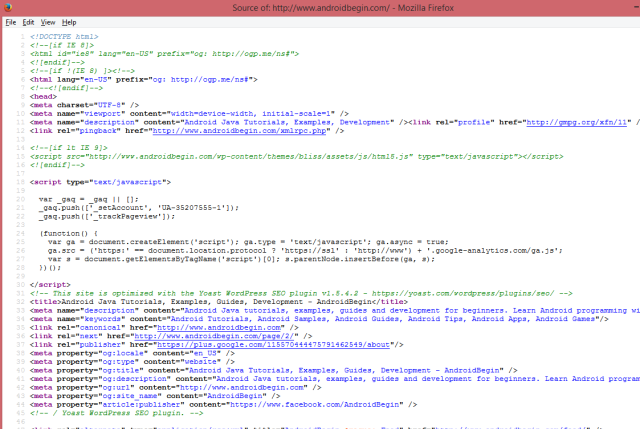Open the androidbegin.com/page/2/ next link
Image resolution: width=640 pixels, height=429 pixels.
[214, 336]
